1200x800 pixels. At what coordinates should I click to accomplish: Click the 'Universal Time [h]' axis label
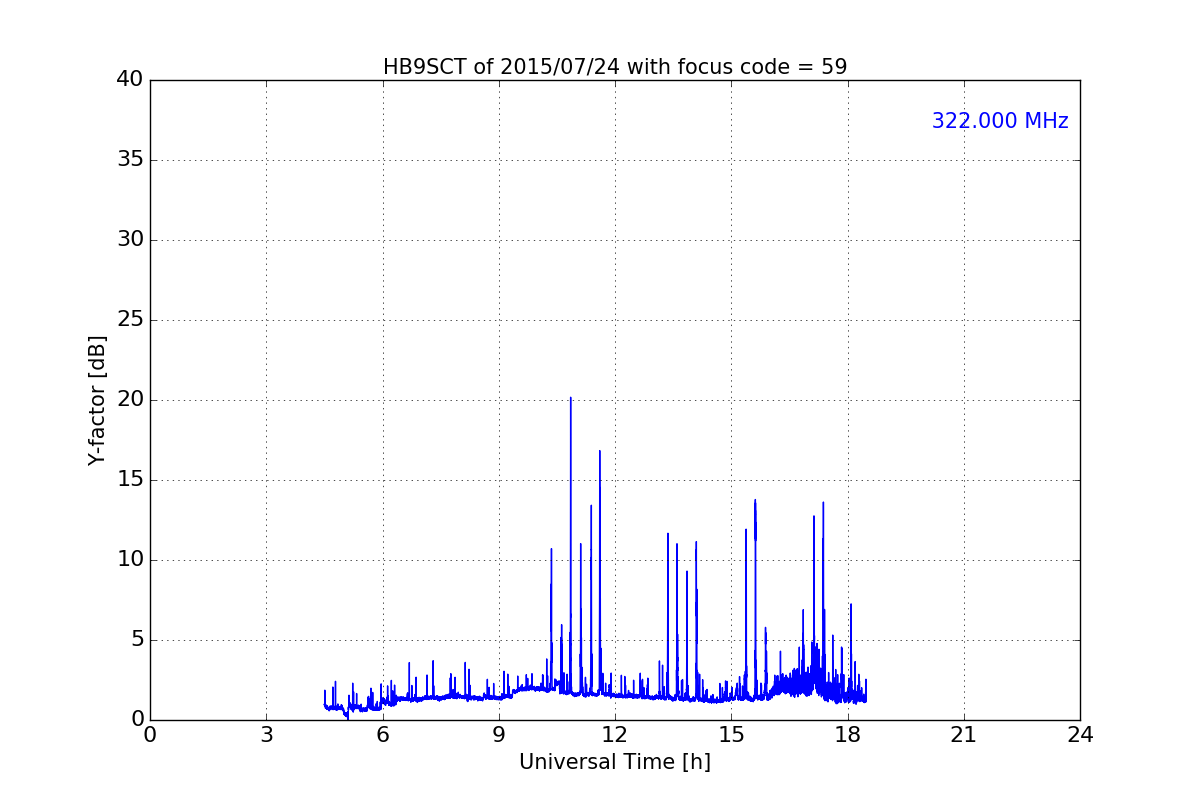615,762
